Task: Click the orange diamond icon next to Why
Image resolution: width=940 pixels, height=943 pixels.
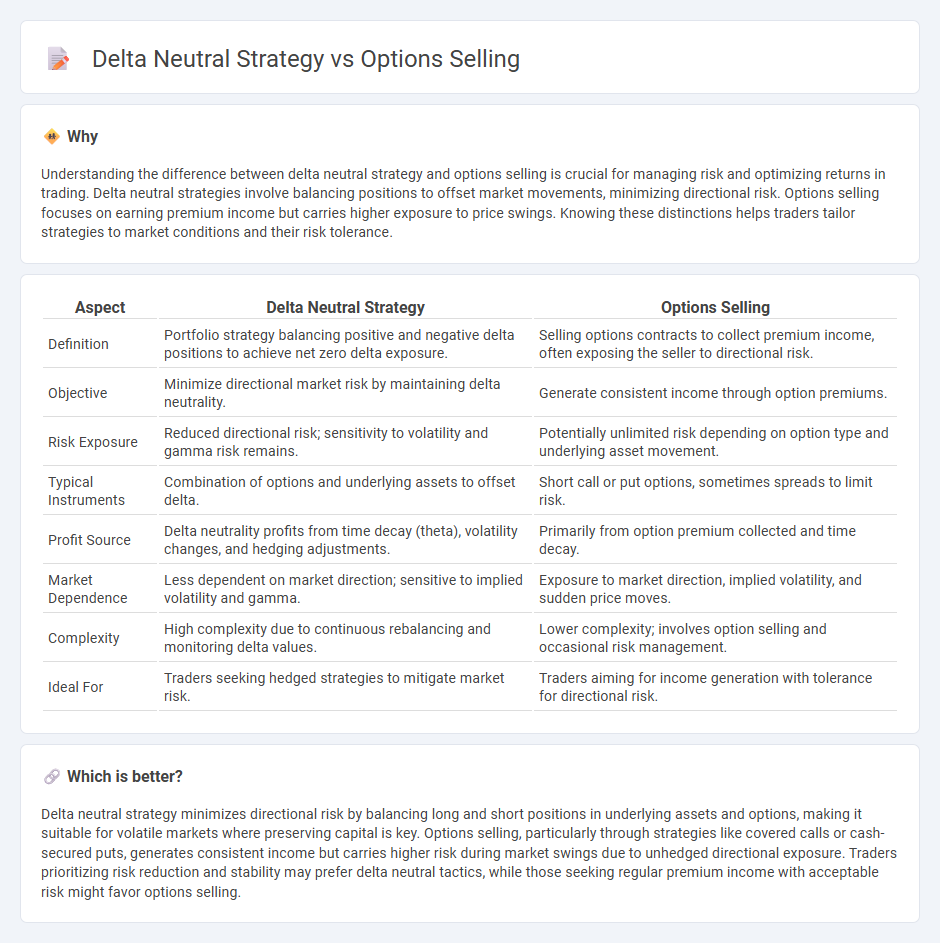Action: coord(52,137)
